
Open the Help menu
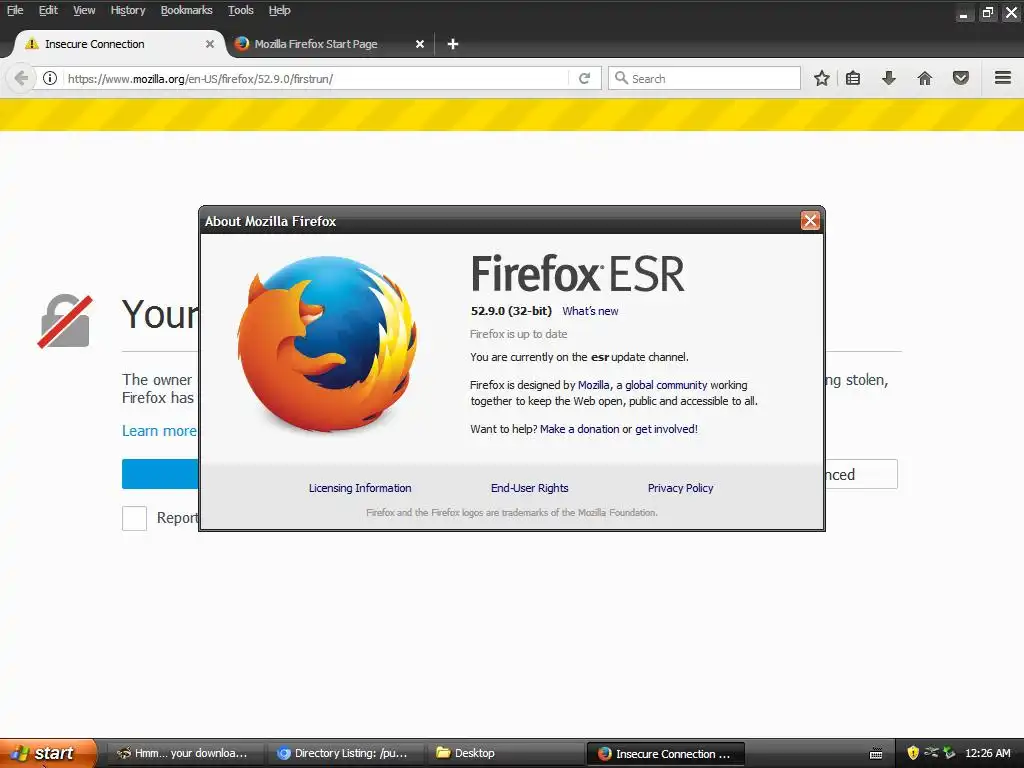tap(279, 10)
